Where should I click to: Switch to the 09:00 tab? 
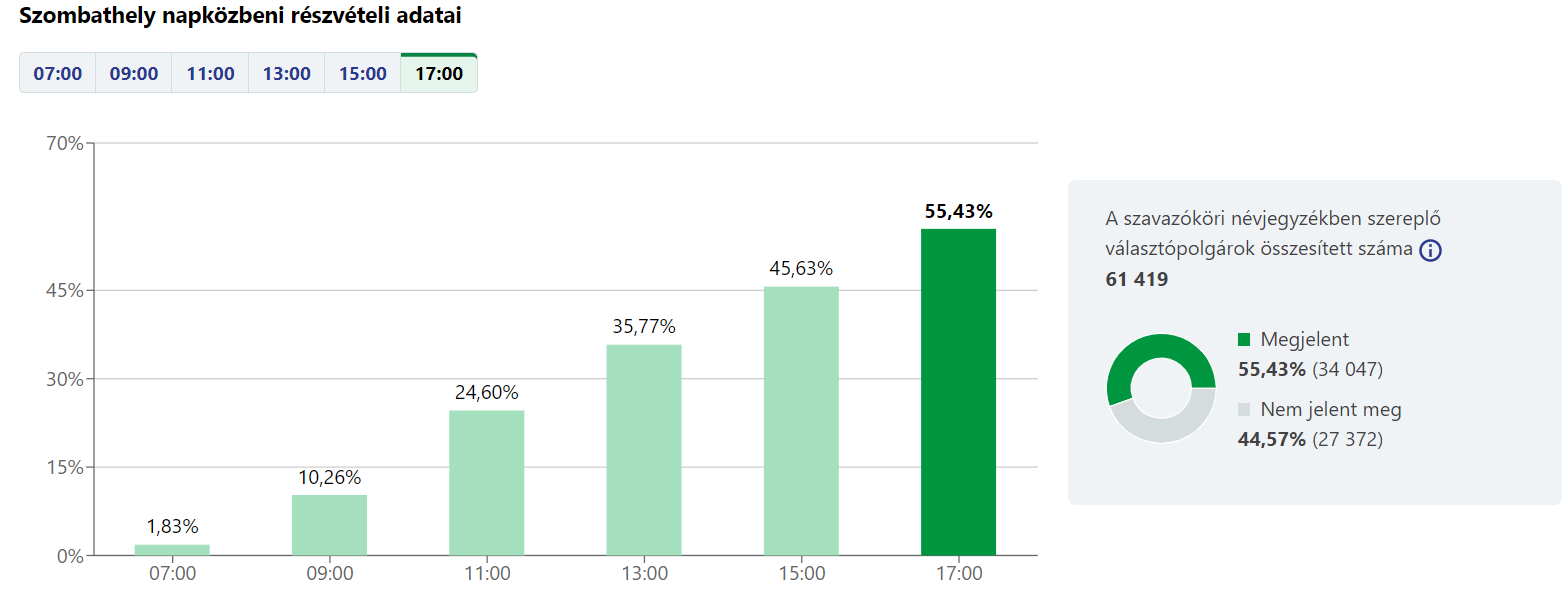point(134,74)
